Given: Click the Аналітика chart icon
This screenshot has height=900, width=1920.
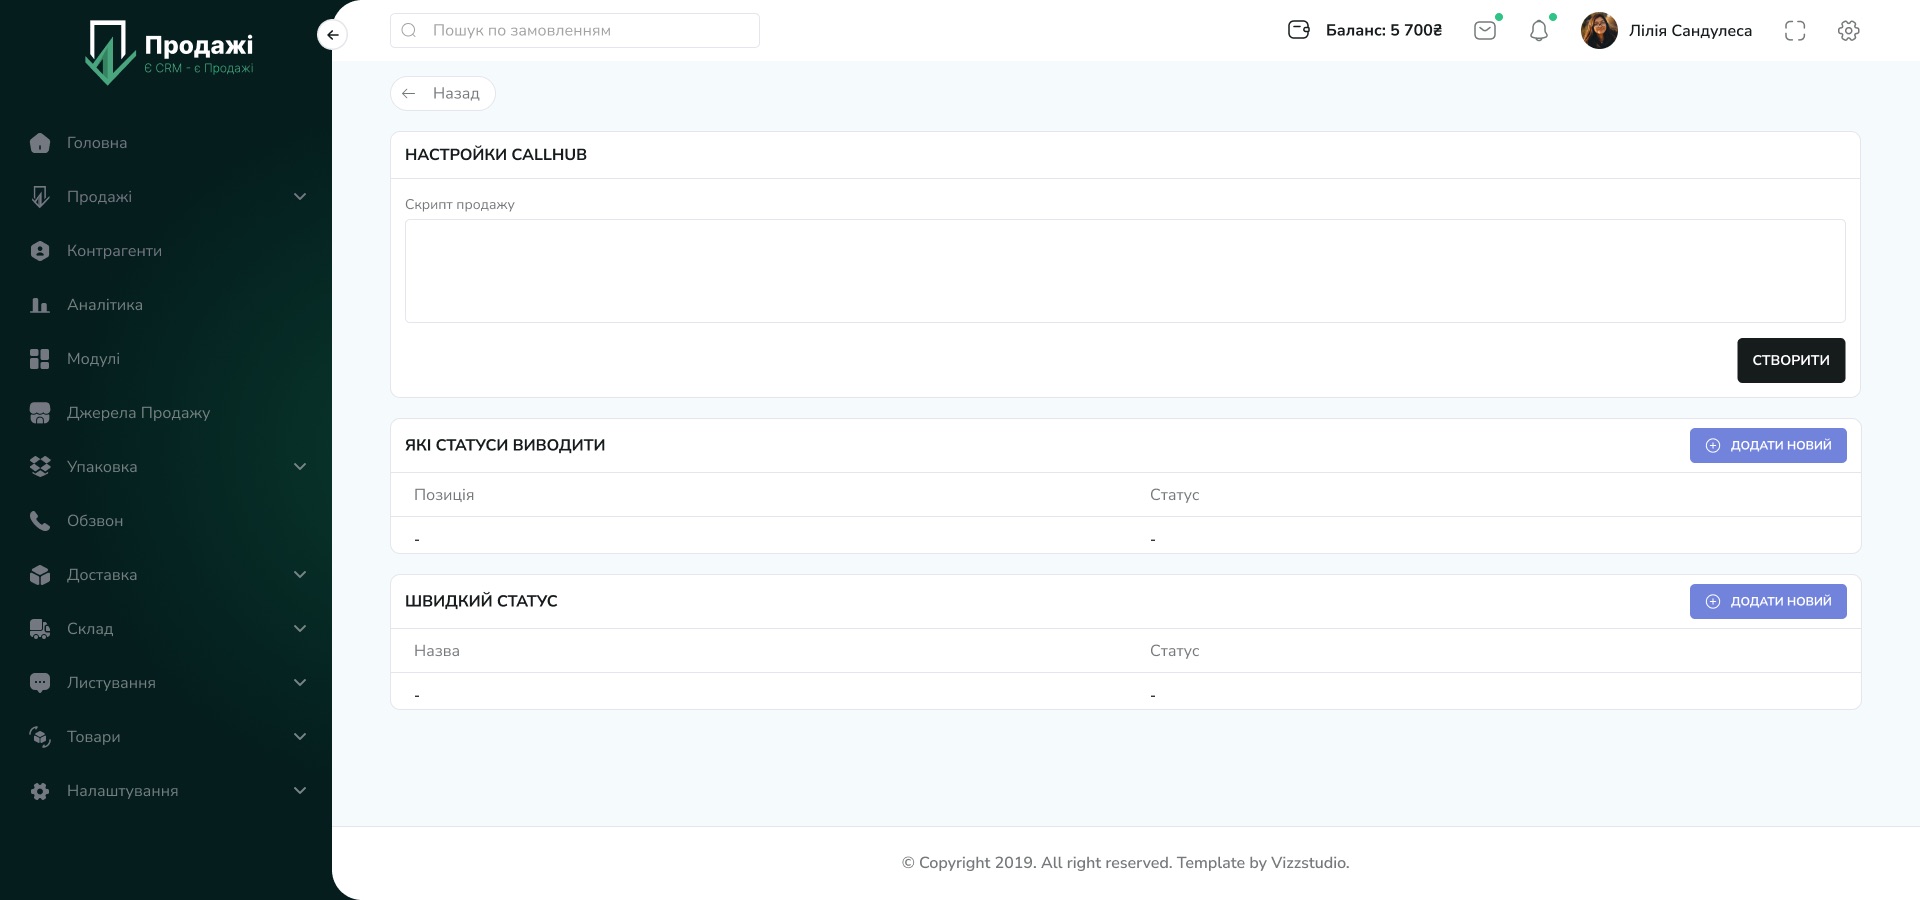Looking at the screenshot, I should 40,305.
